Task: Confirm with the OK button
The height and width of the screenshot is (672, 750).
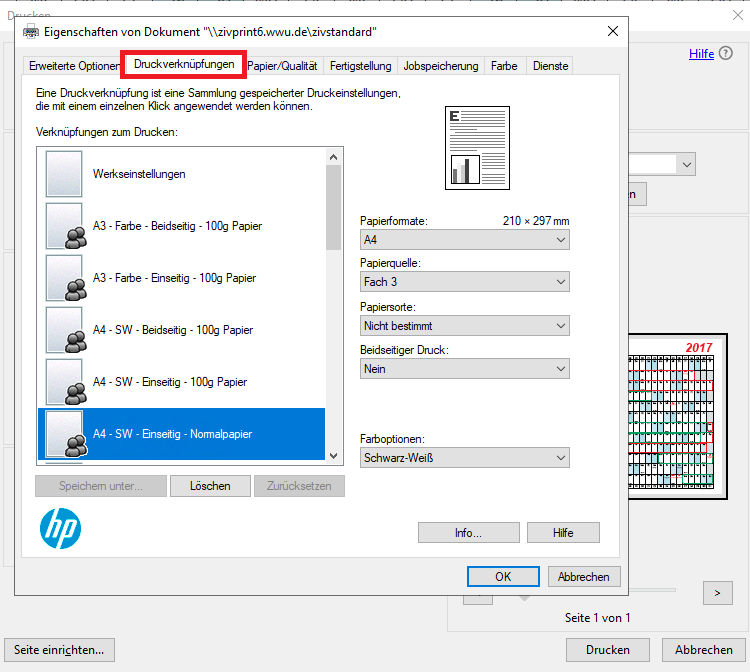Action: 503,577
